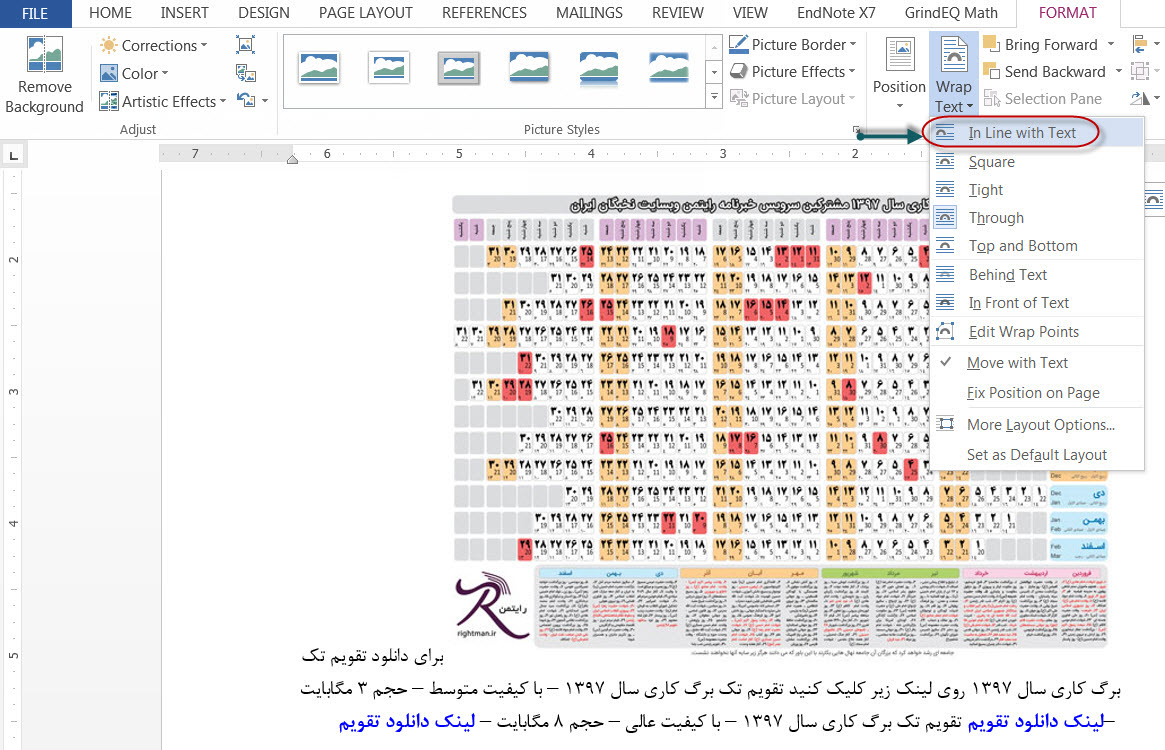
Task: Expand the Picture Styles gallery
Action: [714, 98]
